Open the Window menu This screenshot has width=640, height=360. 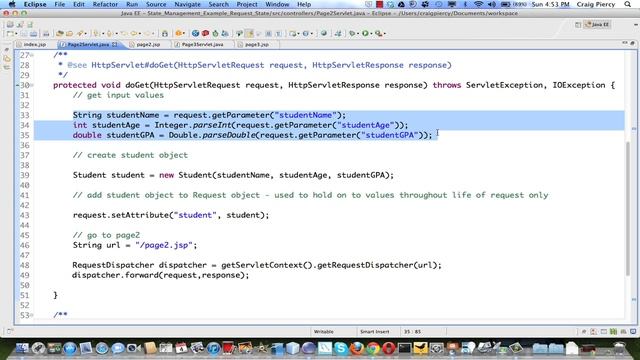[x=277, y=4]
